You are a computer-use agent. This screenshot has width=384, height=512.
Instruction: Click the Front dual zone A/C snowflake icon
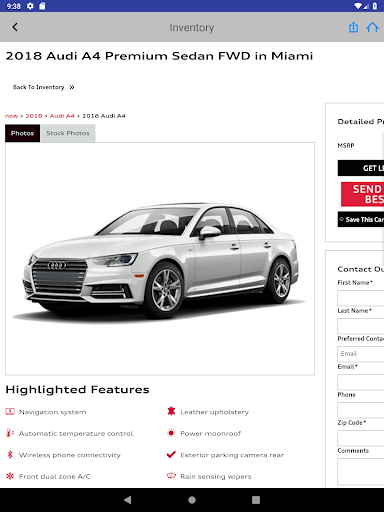tap(10, 476)
